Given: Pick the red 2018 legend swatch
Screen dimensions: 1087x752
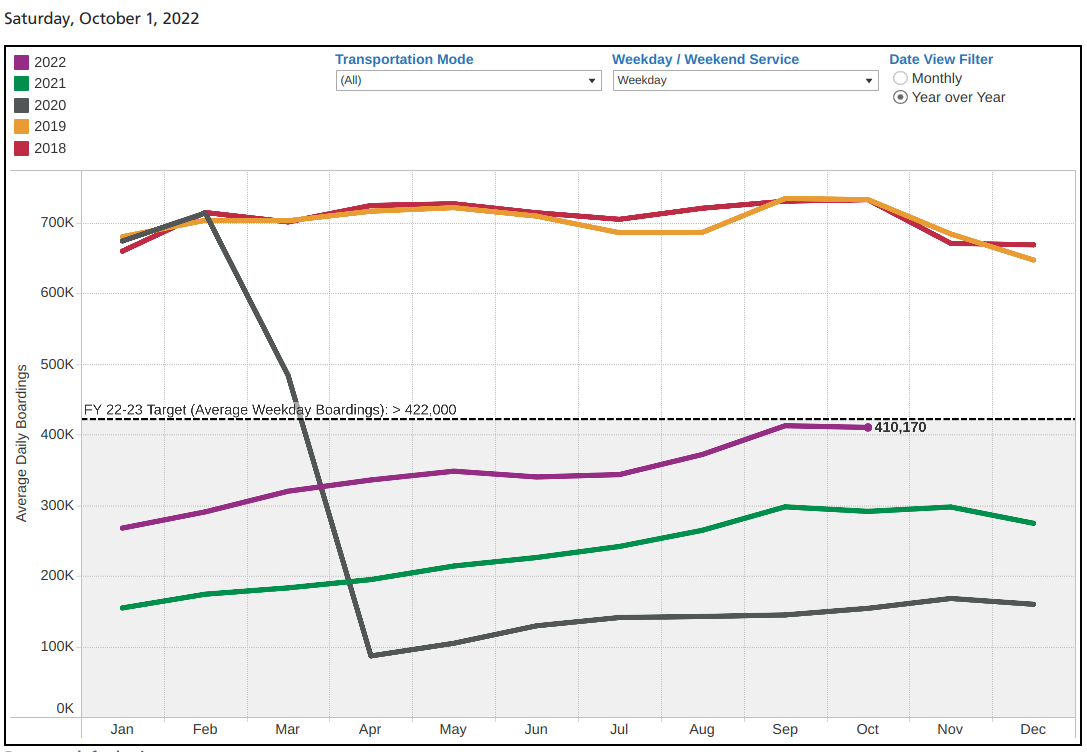Looking at the screenshot, I should [x=22, y=149].
